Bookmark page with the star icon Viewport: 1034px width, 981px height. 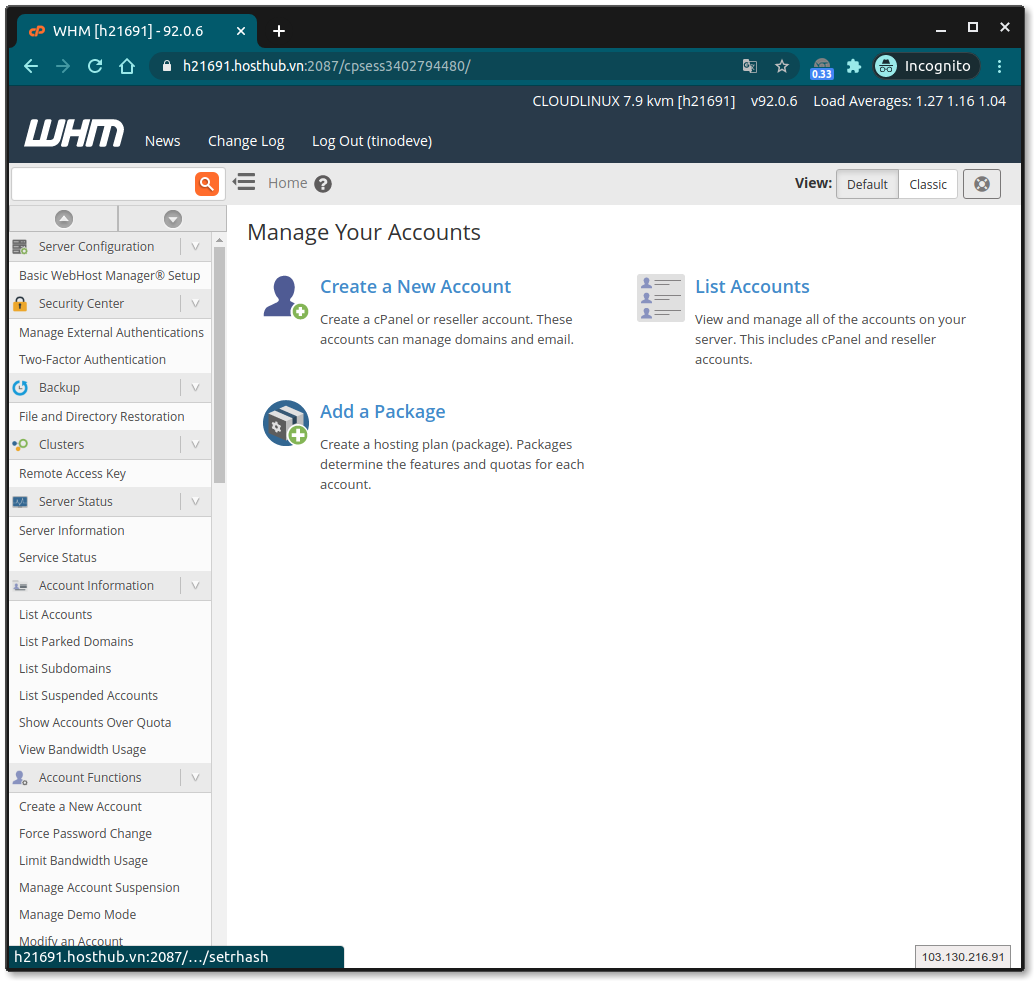(x=782, y=66)
